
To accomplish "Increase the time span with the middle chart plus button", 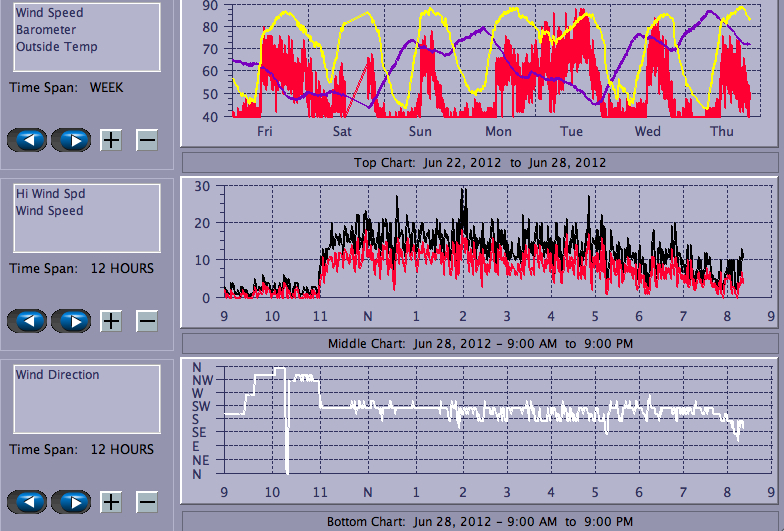I will [111, 321].
